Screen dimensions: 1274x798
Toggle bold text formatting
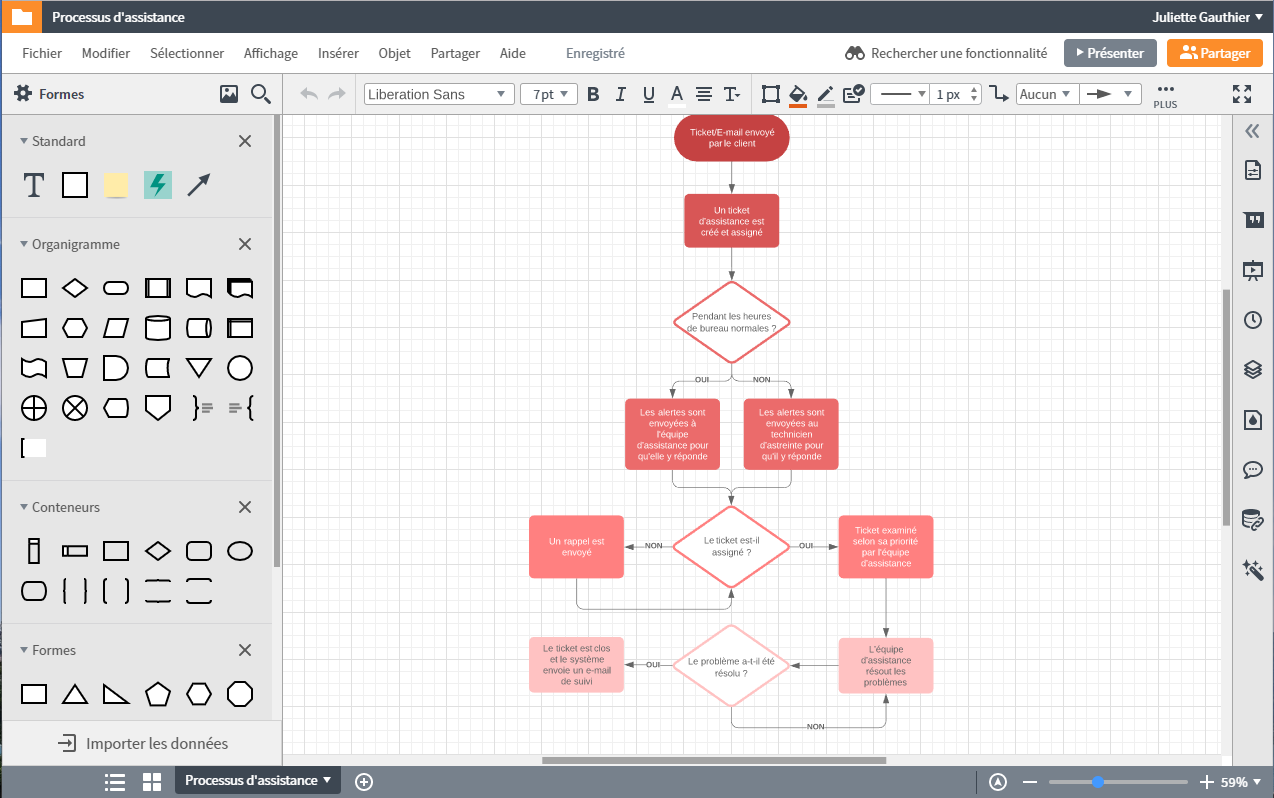(593, 94)
